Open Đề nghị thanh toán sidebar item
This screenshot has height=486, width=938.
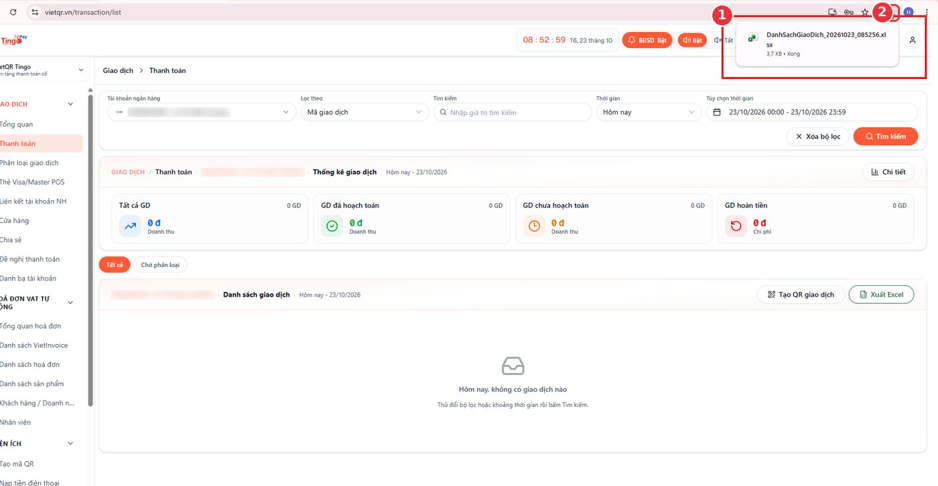pos(30,259)
